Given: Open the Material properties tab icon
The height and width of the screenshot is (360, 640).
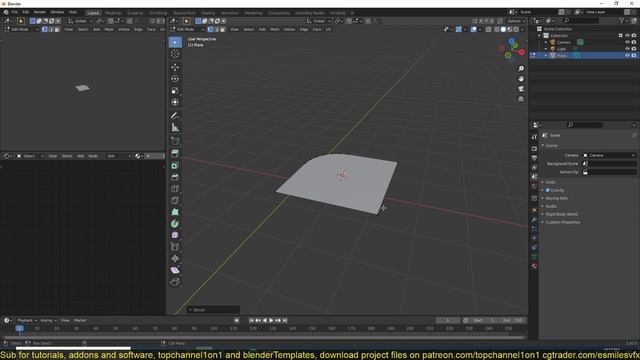Looking at the screenshot, I should [534, 266].
